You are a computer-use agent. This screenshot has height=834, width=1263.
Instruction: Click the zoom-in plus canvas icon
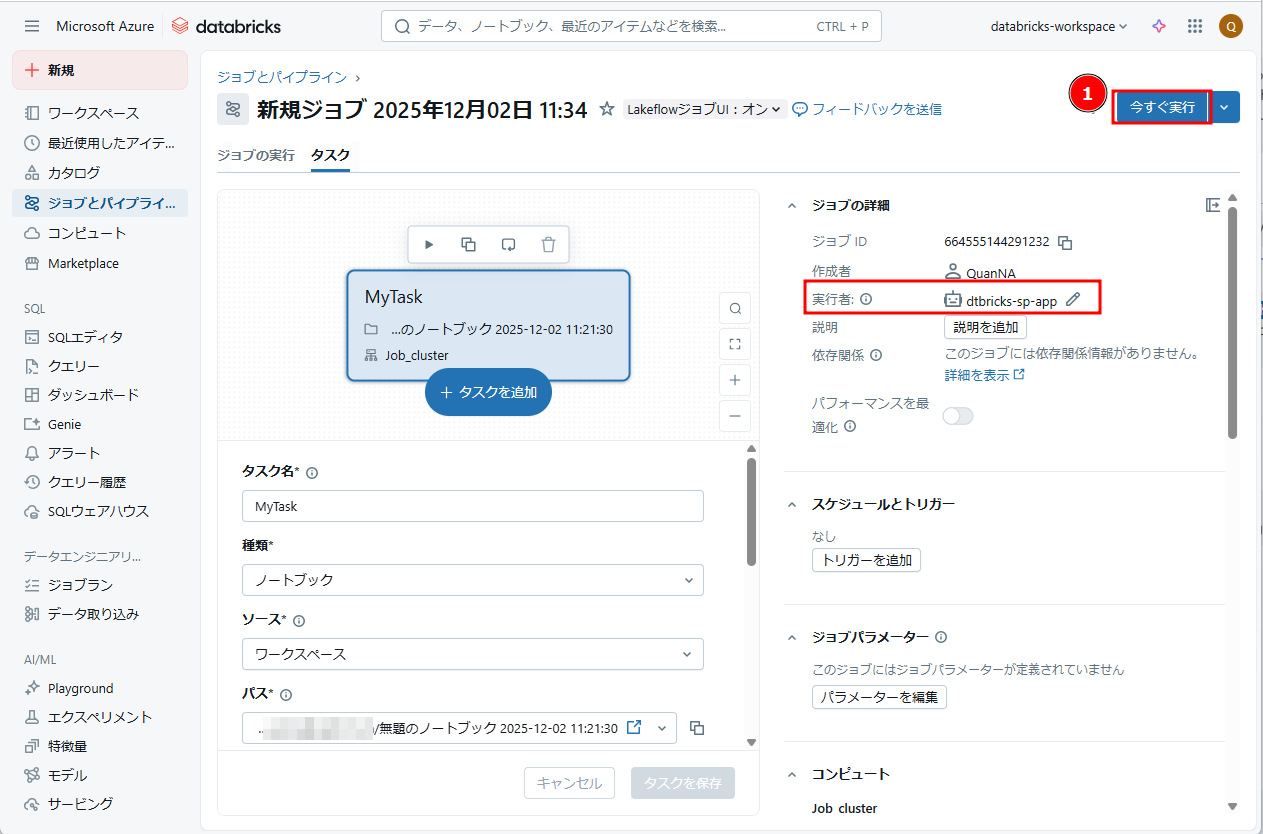tap(735, 380)
